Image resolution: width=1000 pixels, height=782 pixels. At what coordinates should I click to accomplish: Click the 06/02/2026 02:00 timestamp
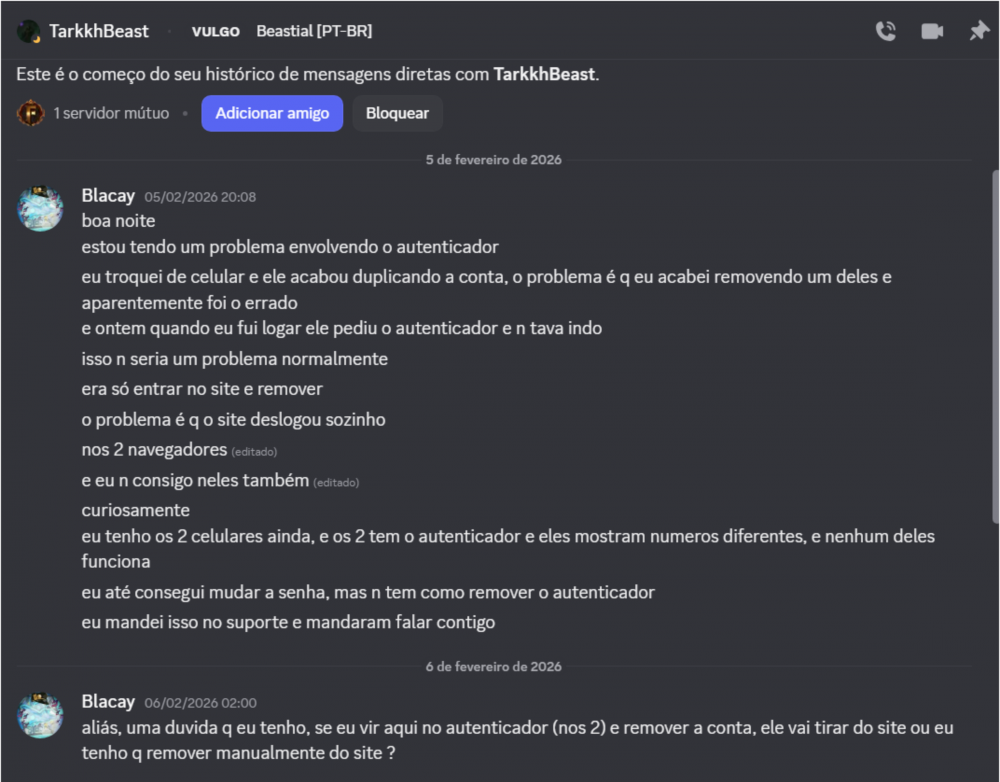pyautogui.click(x=200, y=703)
